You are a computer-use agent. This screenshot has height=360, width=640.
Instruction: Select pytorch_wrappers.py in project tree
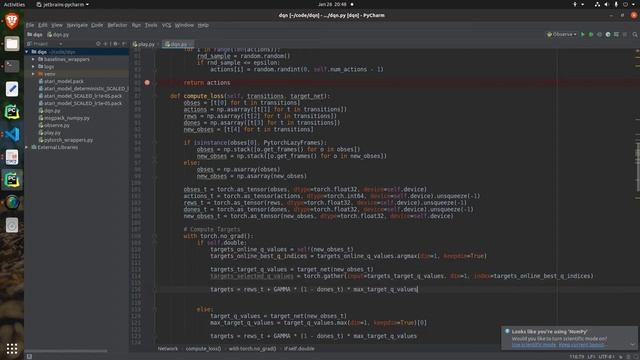(x=66, y=140)
